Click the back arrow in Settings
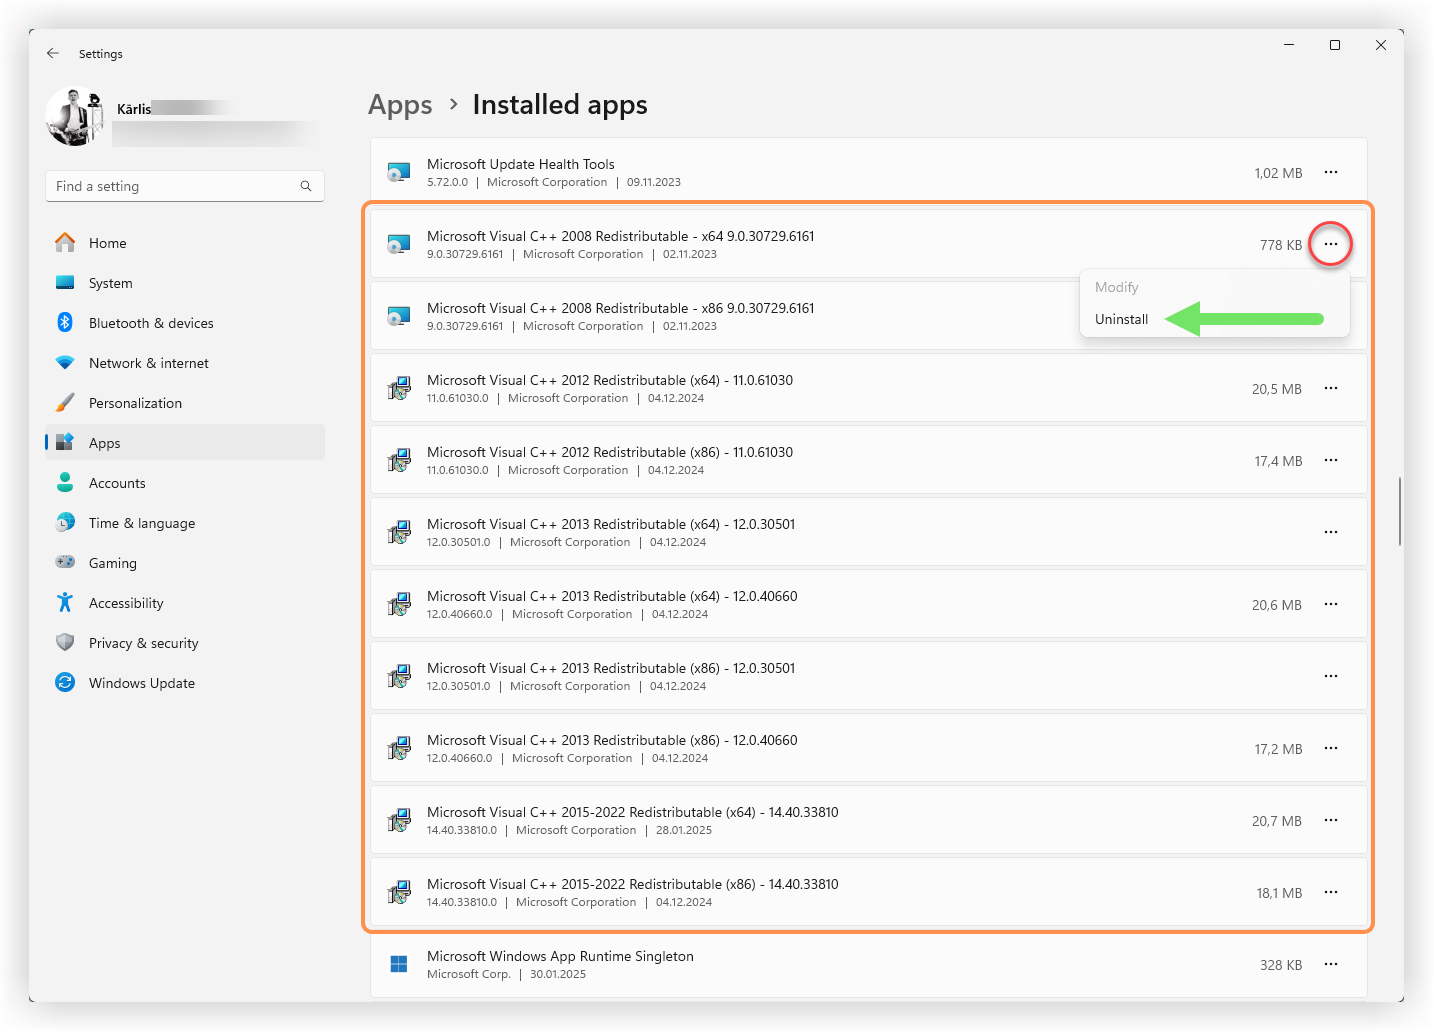The width and height of the screenshot is (1434, 1032). [53, 53]
